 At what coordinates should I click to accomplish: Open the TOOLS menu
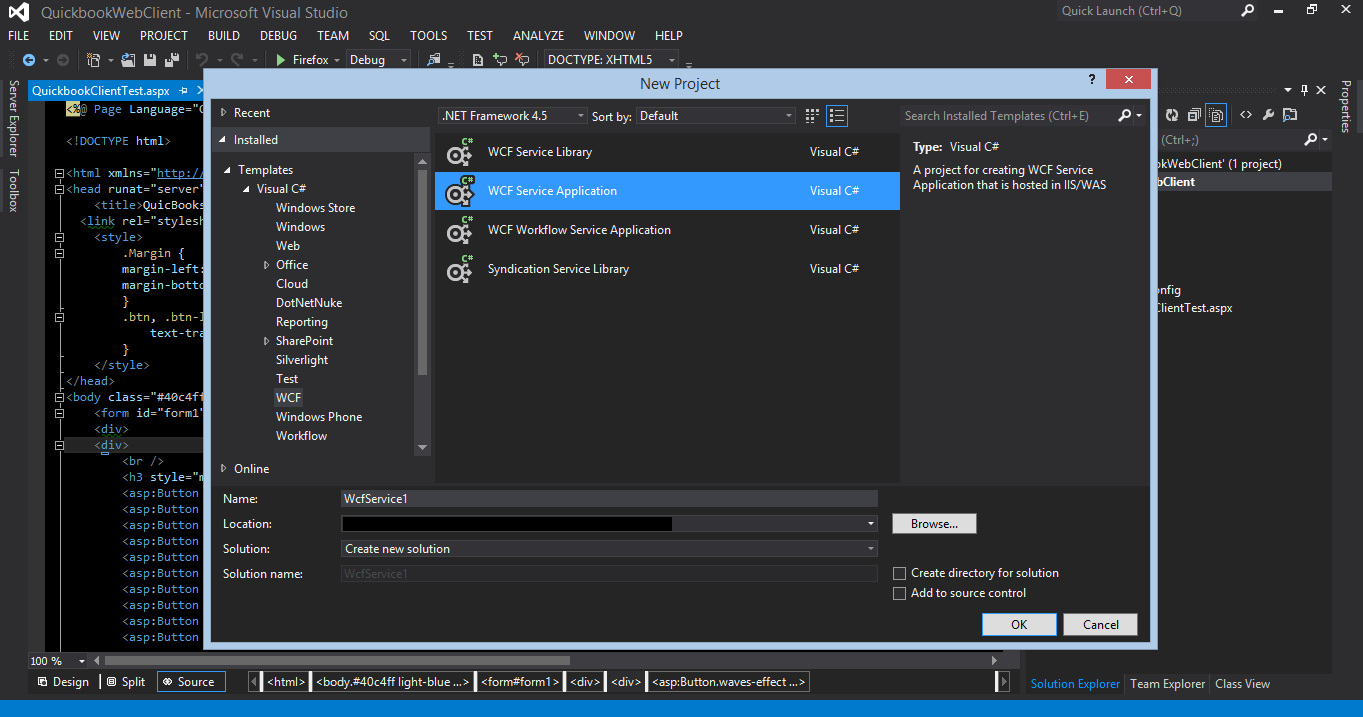click(x=429, y=35)
